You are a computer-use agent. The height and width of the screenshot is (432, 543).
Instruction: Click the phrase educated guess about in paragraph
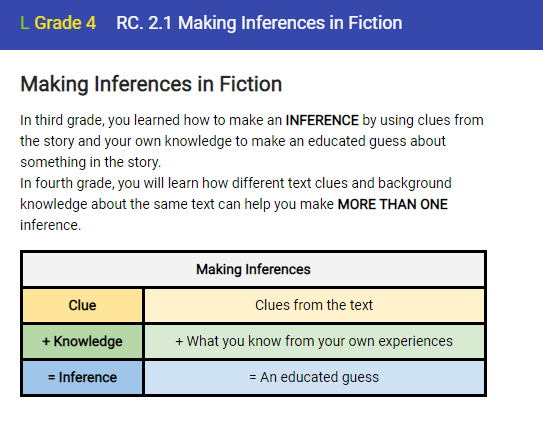377,141
